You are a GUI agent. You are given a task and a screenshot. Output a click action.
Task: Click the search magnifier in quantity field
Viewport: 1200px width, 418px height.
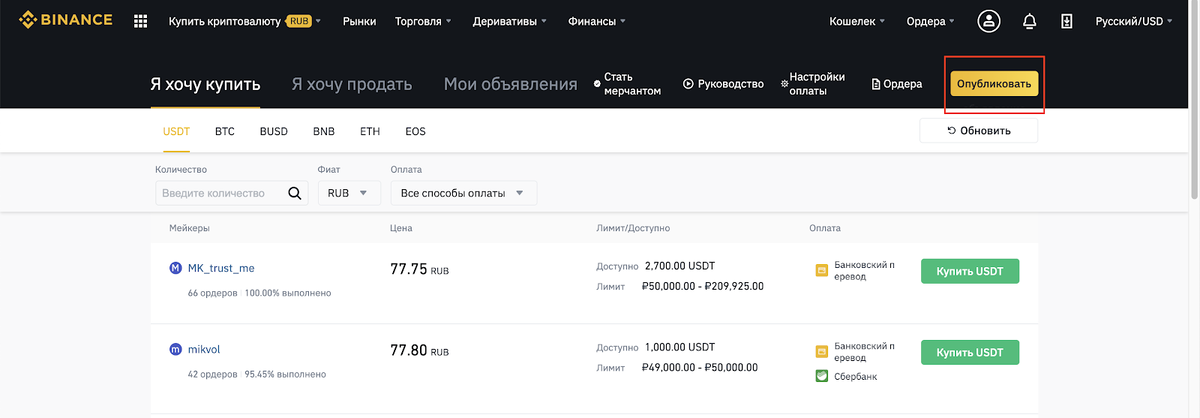tap(294, 193)
